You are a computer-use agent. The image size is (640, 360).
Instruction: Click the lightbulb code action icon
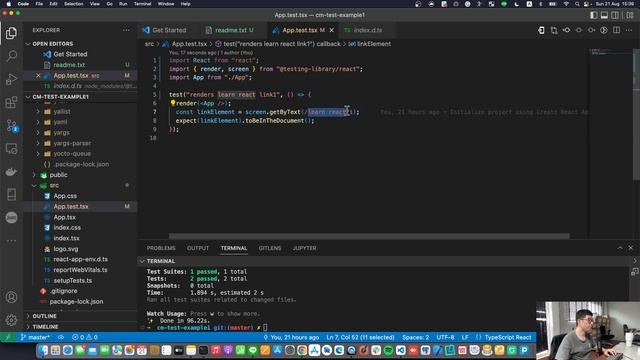(x=173, y=103)
